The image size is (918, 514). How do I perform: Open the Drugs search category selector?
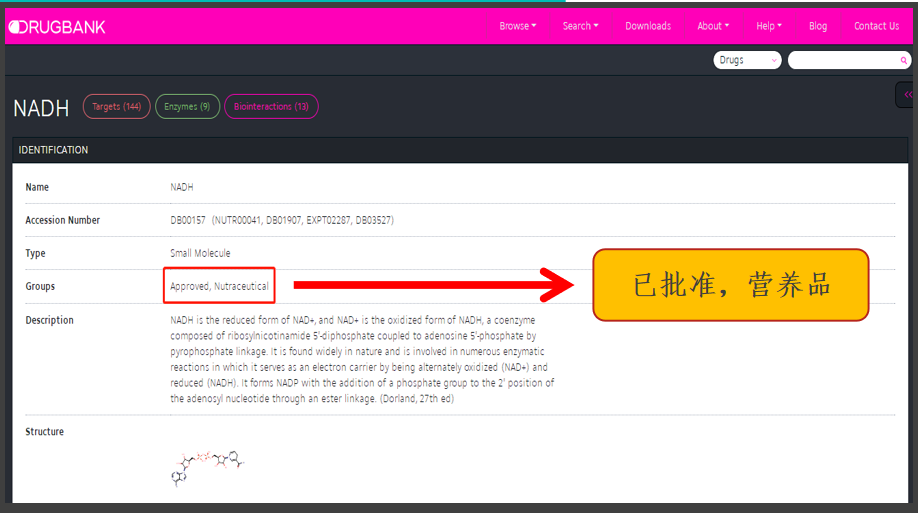747,60
